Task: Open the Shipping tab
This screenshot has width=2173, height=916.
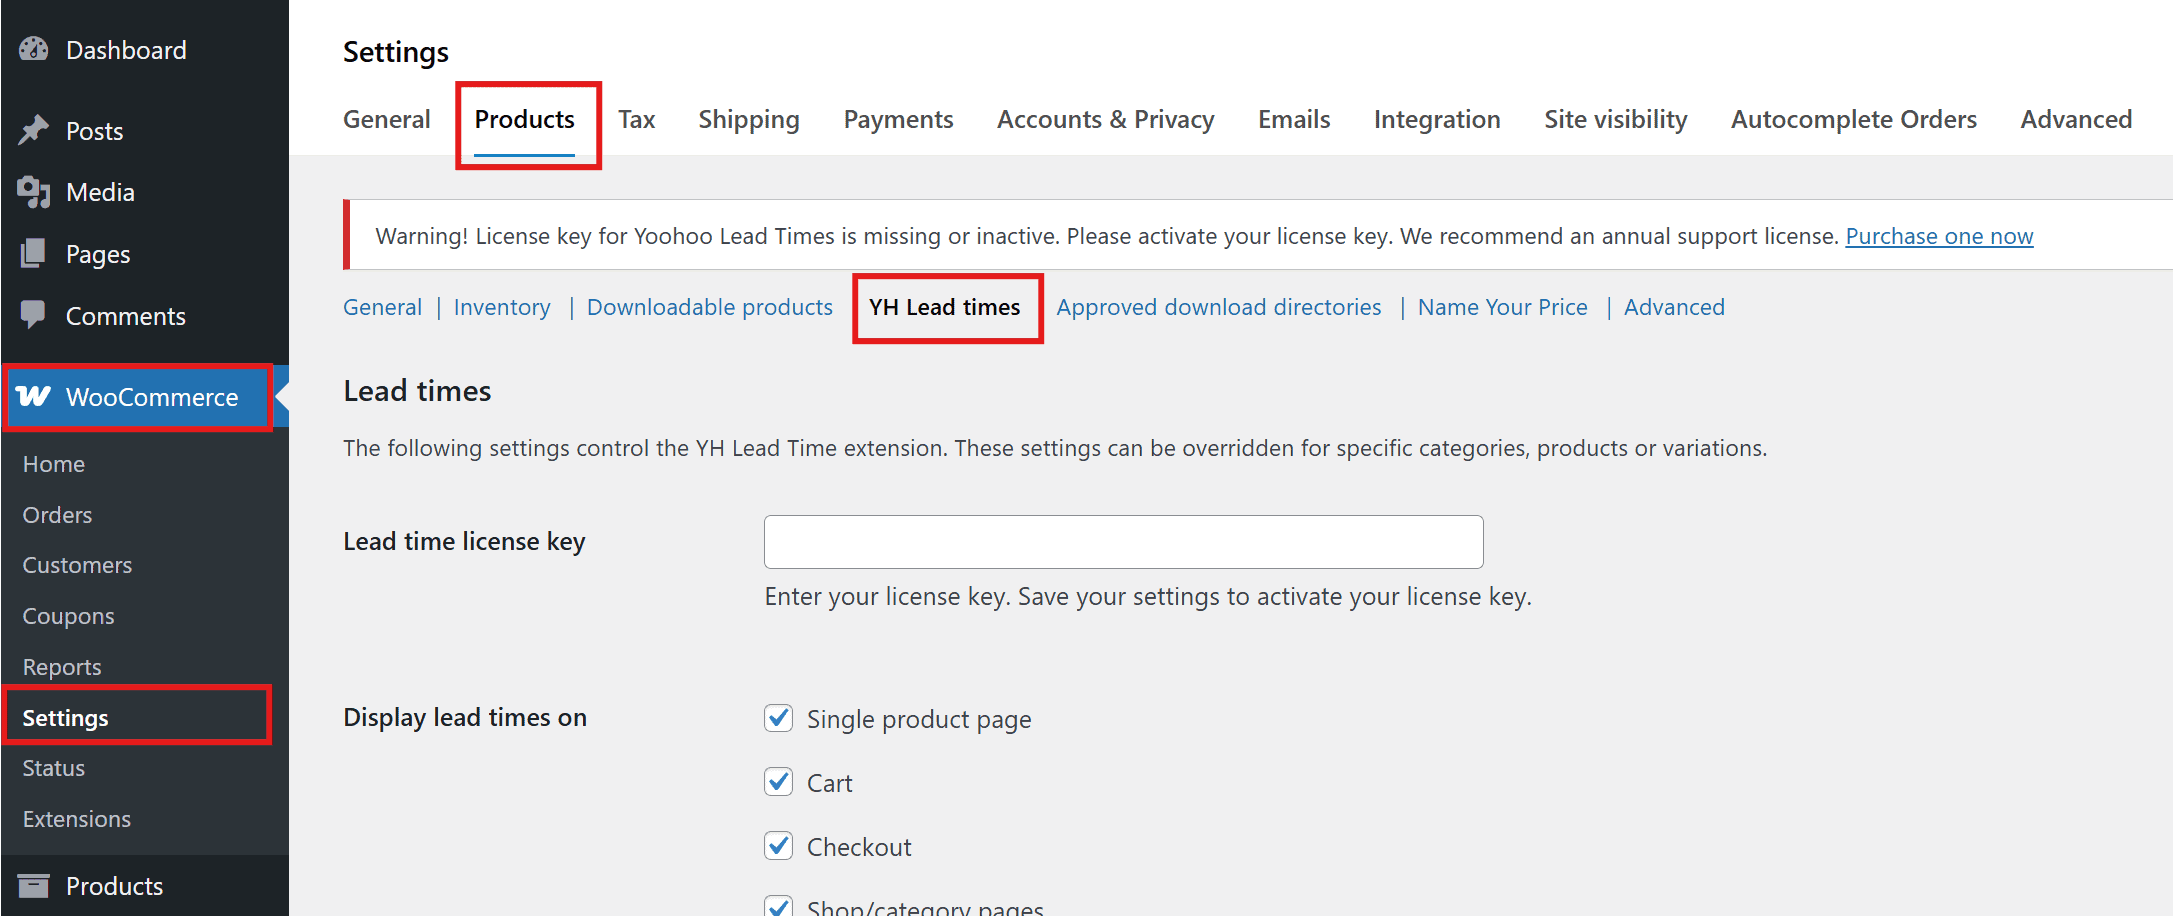Action: tap(749, 119)
